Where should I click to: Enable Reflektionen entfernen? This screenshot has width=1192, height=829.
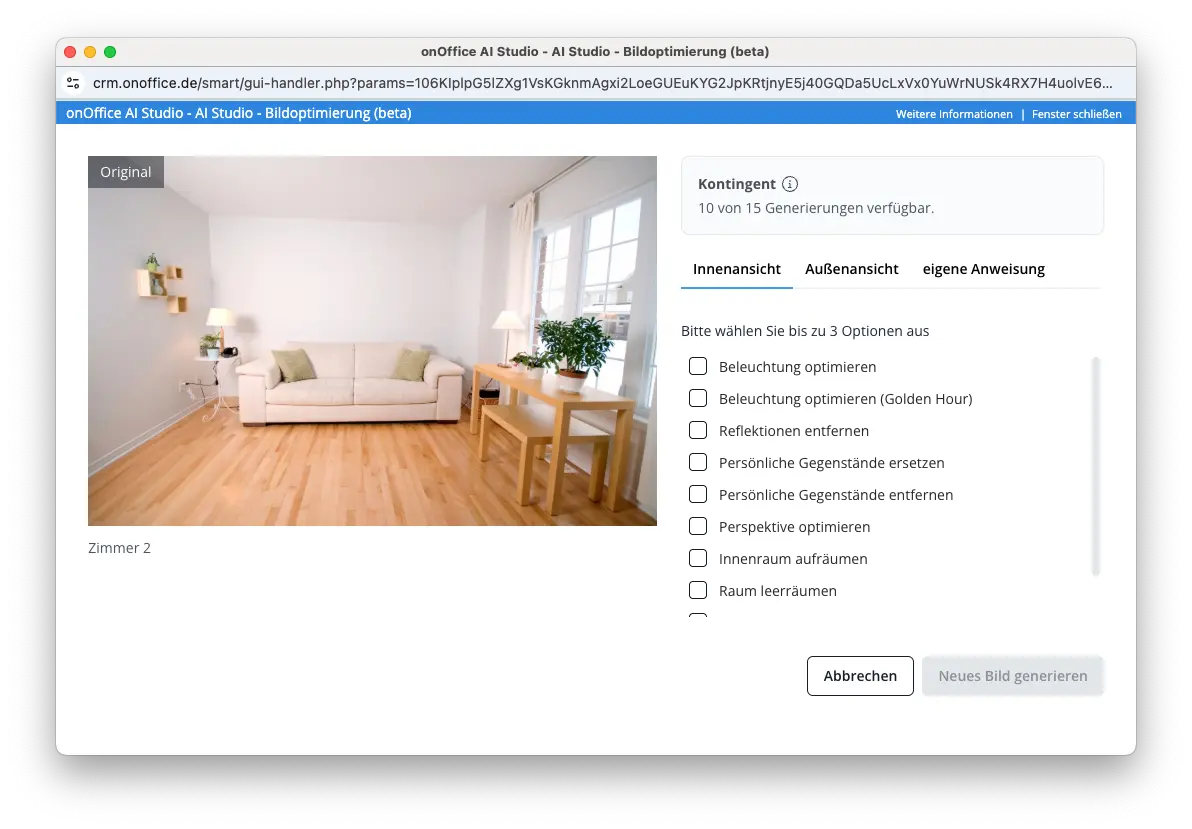click(697, 430)
